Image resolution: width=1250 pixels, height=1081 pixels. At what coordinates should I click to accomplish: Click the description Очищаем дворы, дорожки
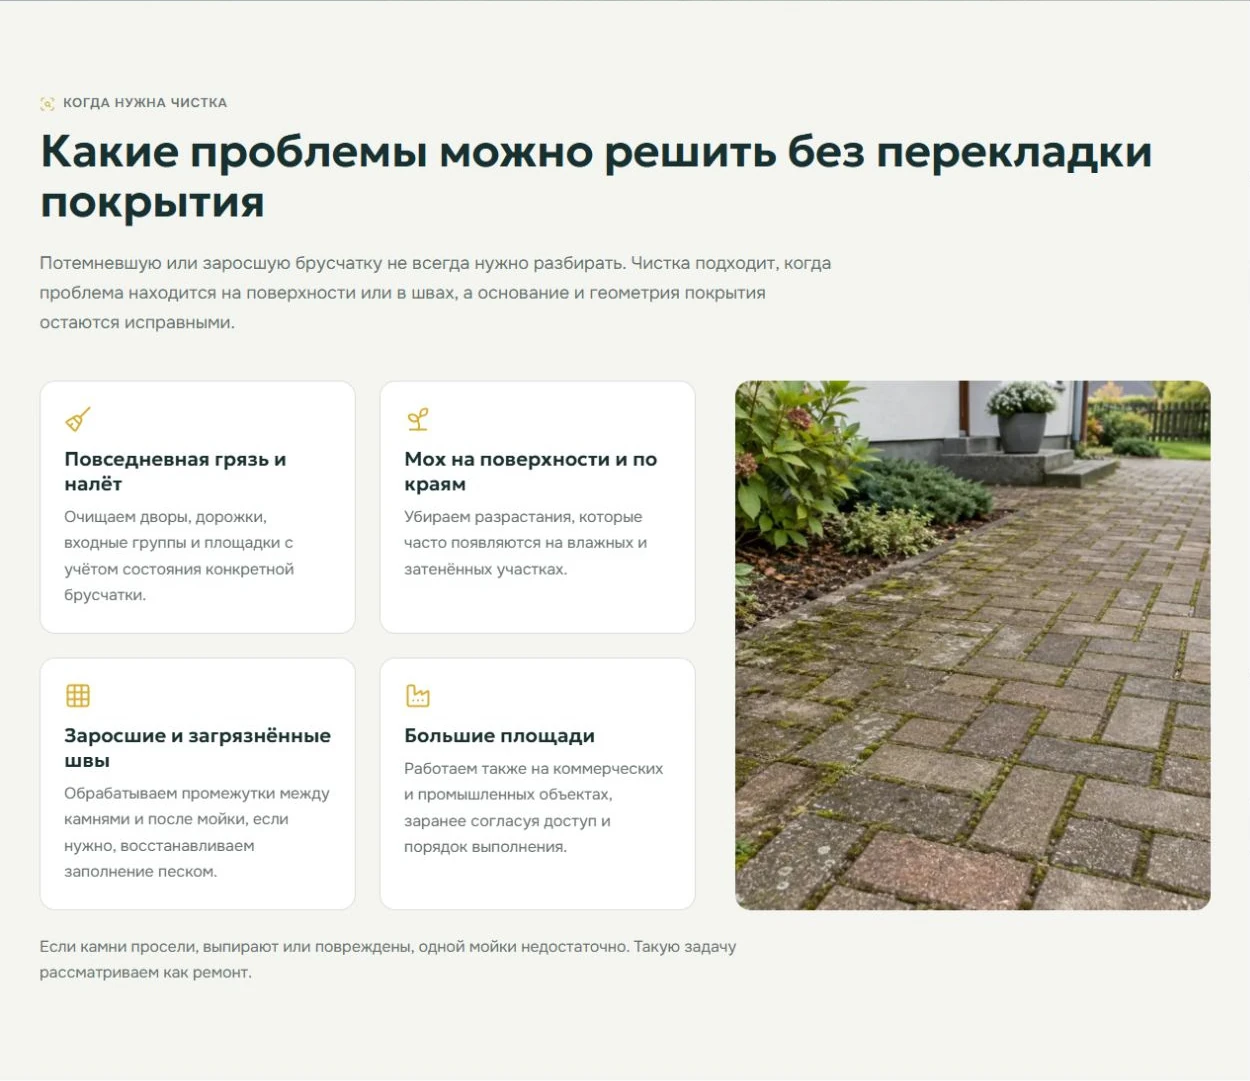coord(179,556)
